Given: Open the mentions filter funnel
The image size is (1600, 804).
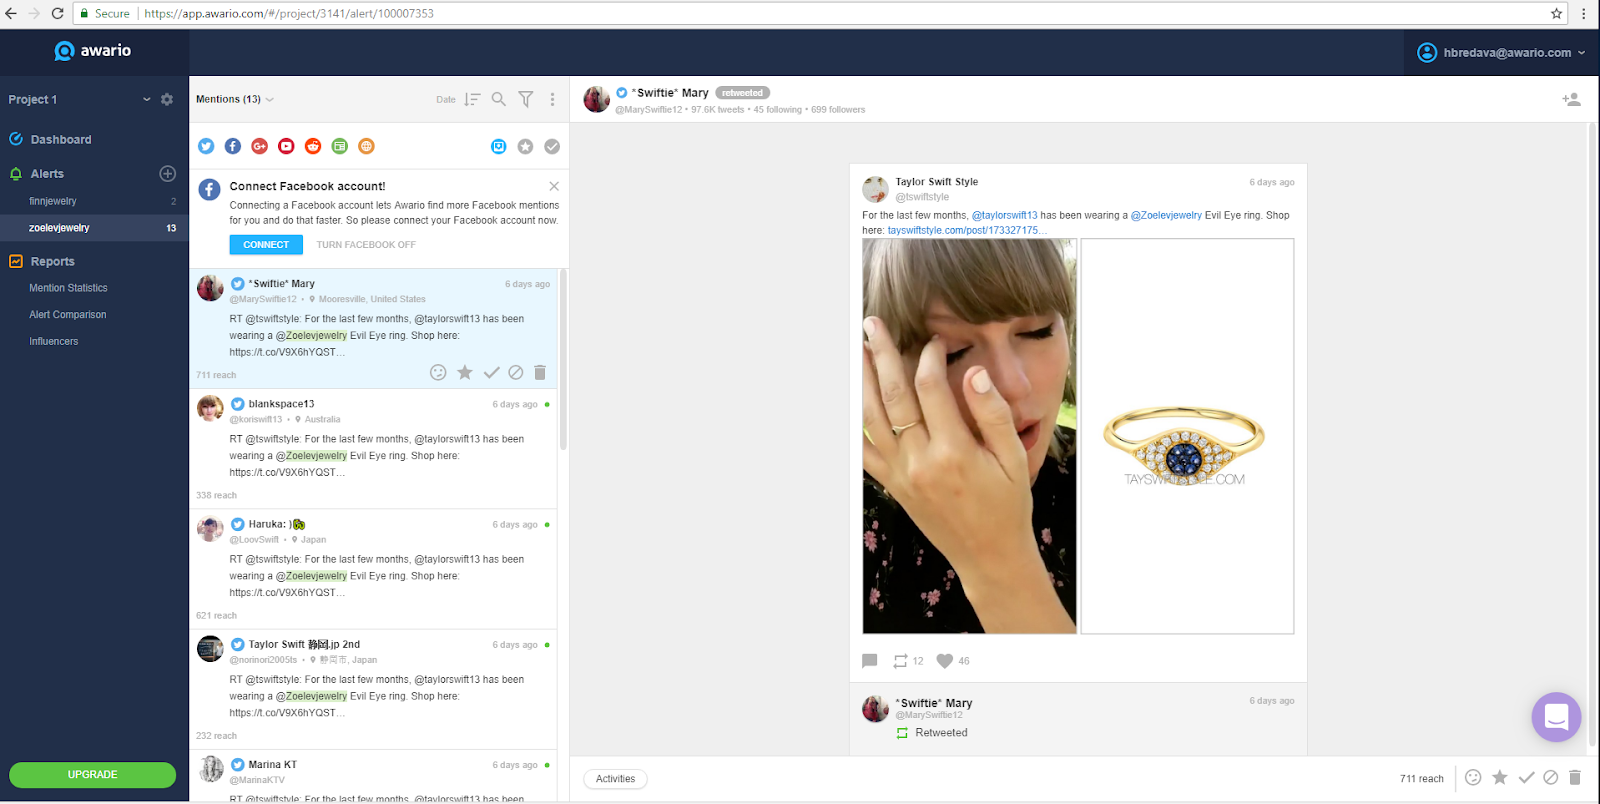Looking at the screenshot, I should click(x=526, y=99).
